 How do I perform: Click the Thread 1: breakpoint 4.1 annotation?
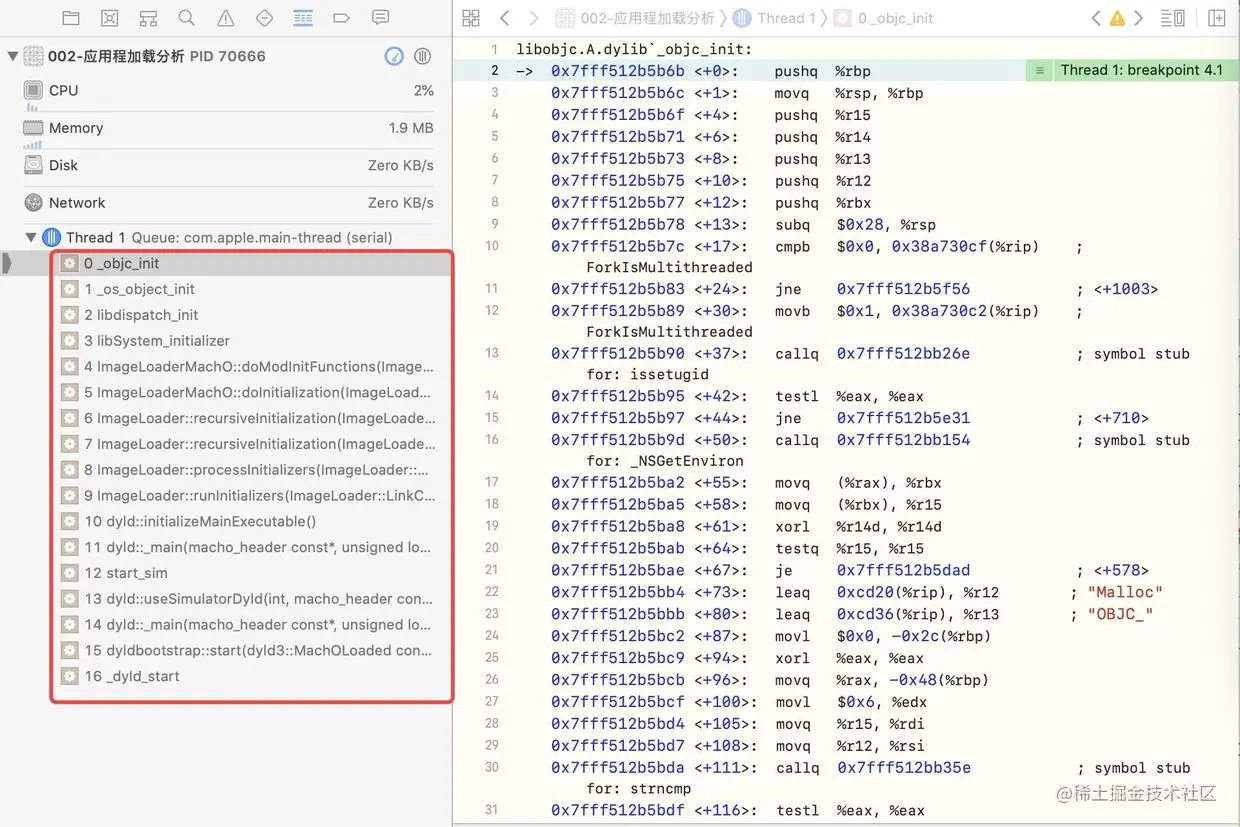pos(1141,70)
